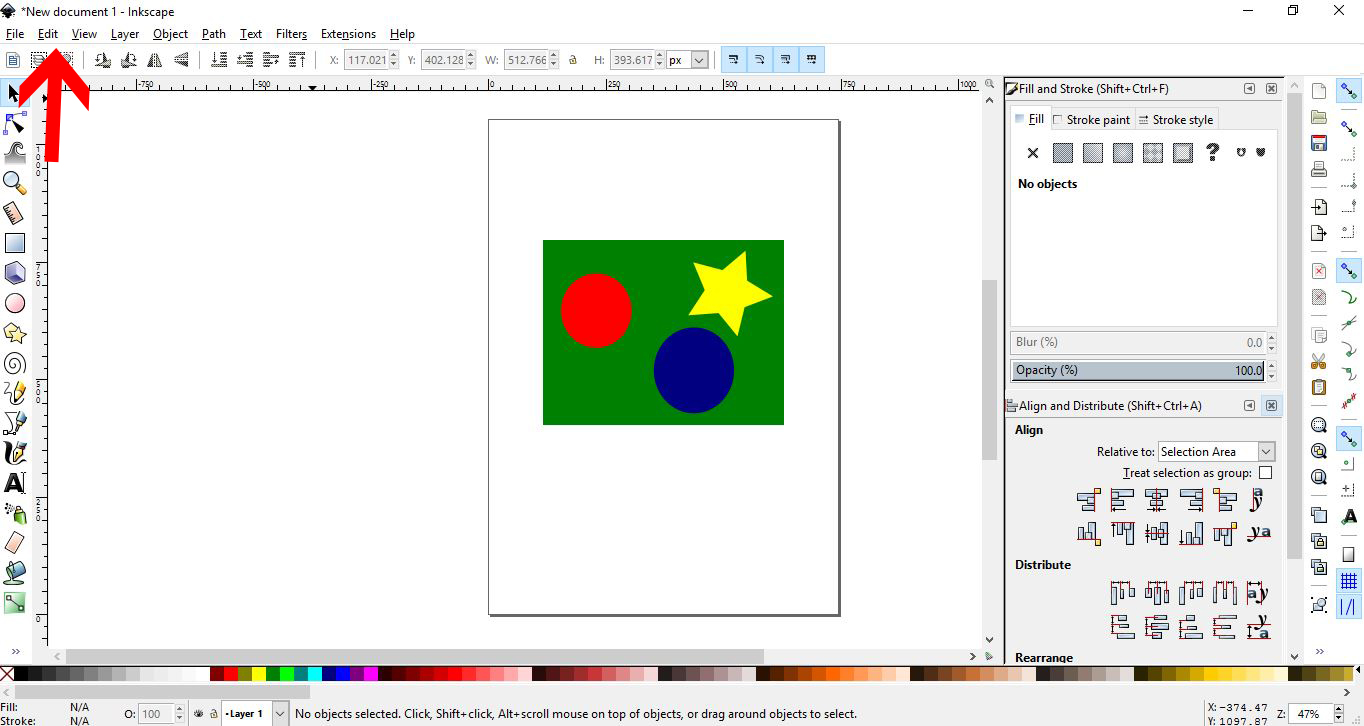Viewport: 1364px width, 726px height.
Task: Select the Tweak objects tool
Action: (x=15, y=153)
